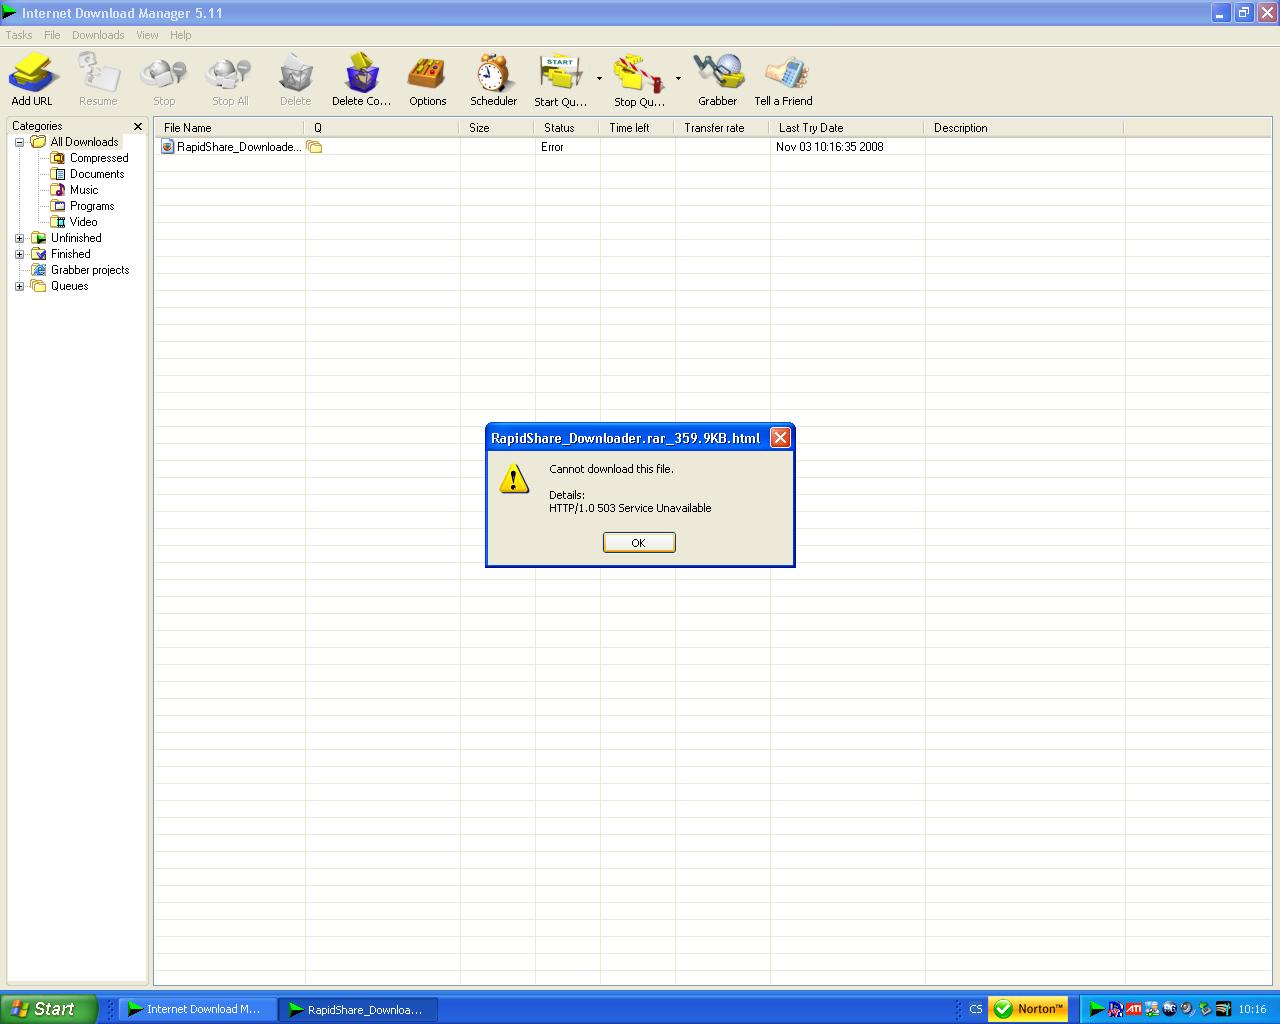Viewport: 1280px width, 1024px height.
Task: Select the Video category
Action: [x=84, y=222]
